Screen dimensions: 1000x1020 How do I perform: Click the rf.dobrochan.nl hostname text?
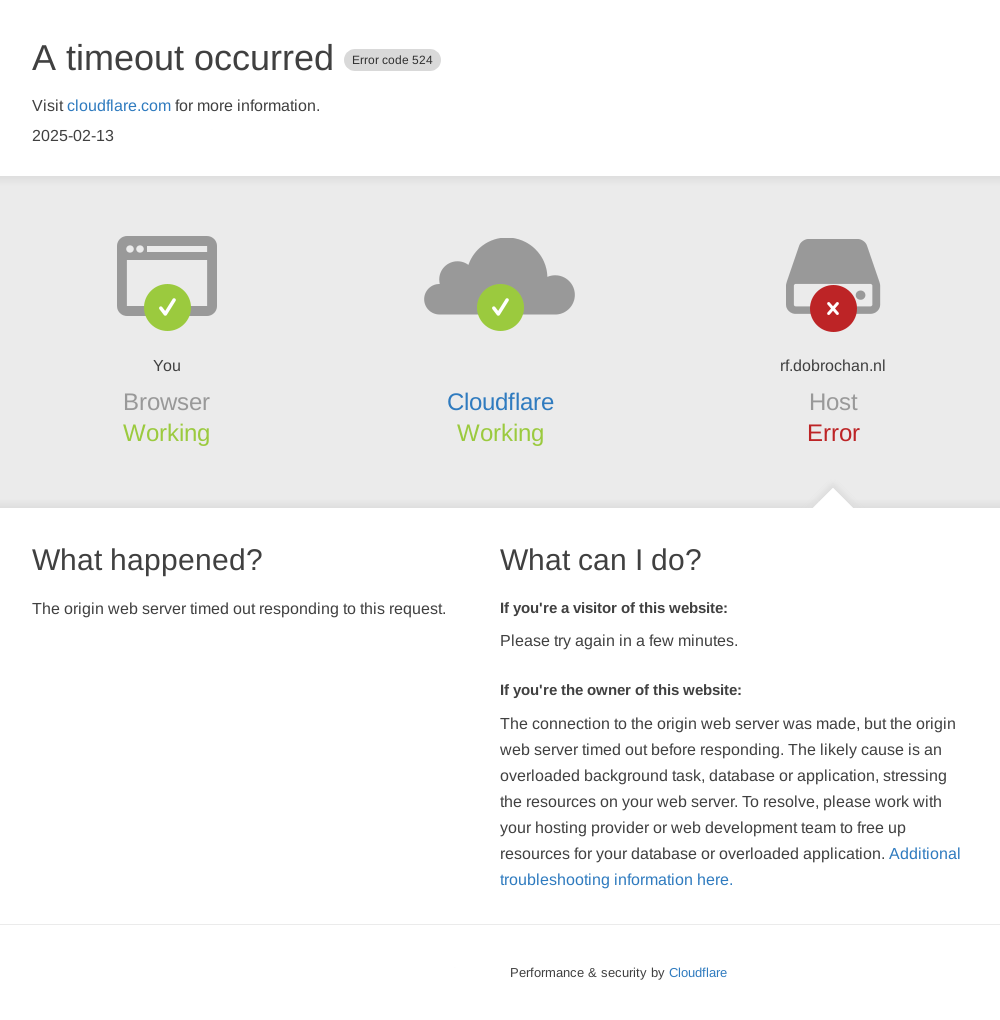(833, 366)
